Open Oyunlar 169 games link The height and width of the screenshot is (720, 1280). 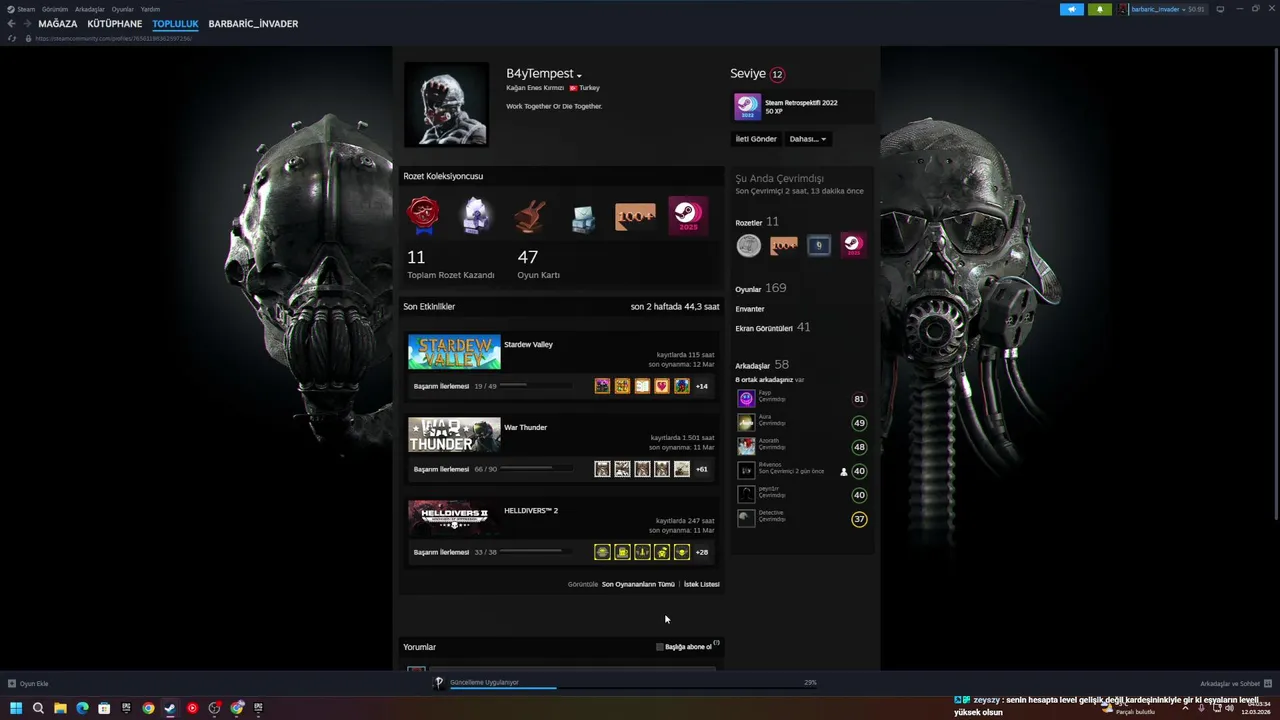coord(761,288)
